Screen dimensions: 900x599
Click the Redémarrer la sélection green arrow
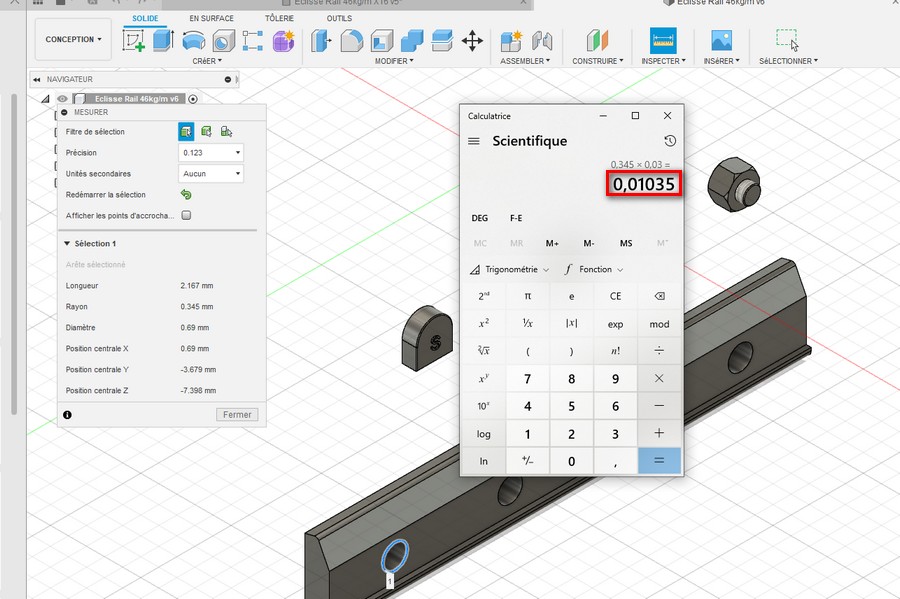pyautogui.click(x=186, y=195)
